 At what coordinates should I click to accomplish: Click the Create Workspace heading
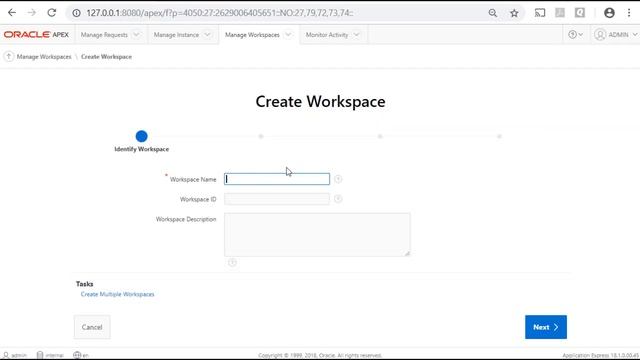tap(320, 102)
